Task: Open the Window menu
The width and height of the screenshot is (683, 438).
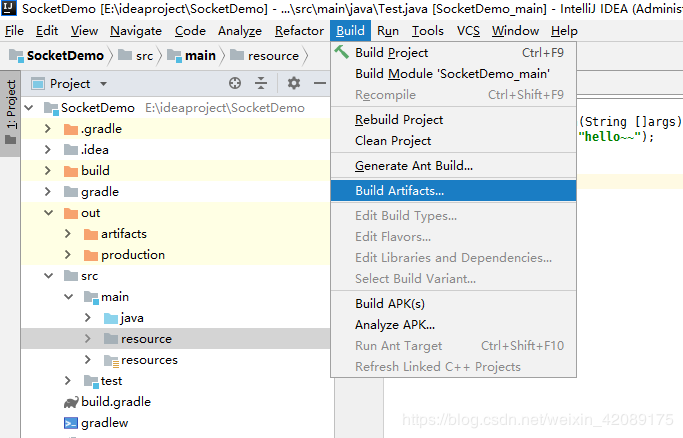Action: point(516,31)
